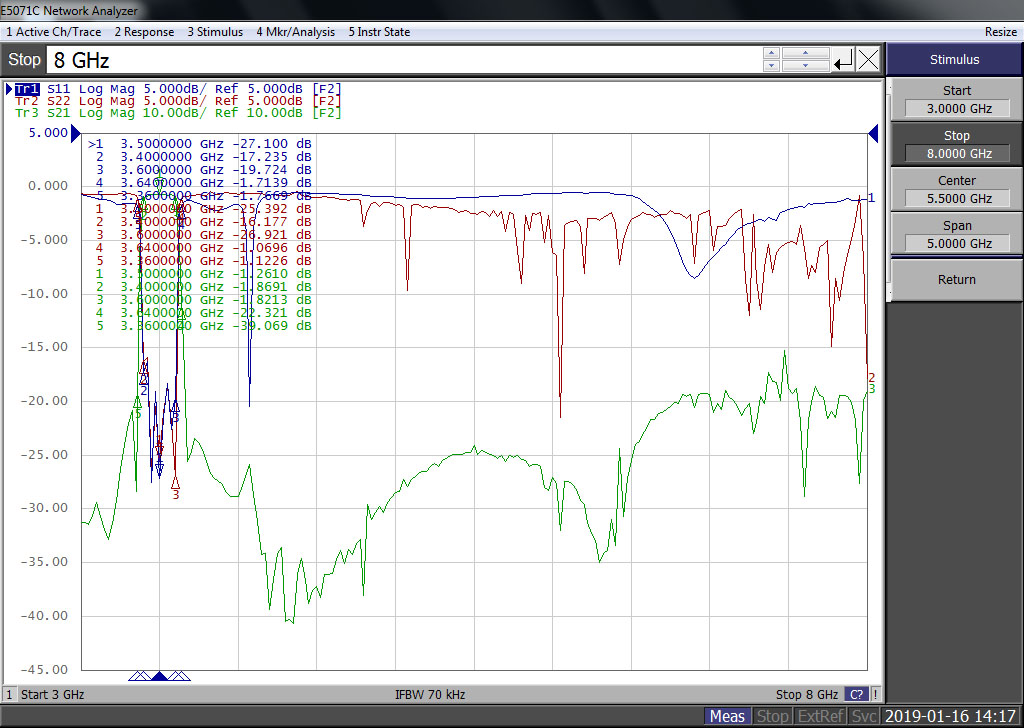The width and height of the screenshot is (1024, 728).
Task: Click the C? correction status indicator
Action: pyautogui.click(x=856, y=694)
